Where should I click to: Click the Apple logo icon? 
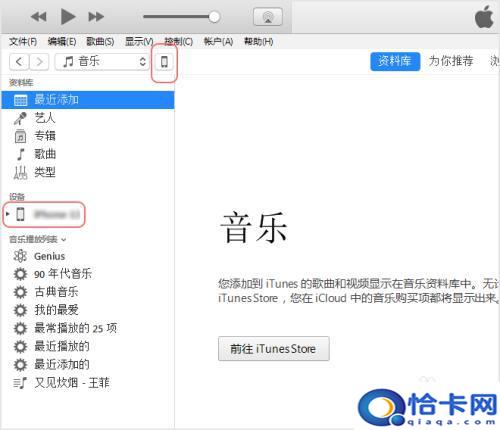[484, 17]
